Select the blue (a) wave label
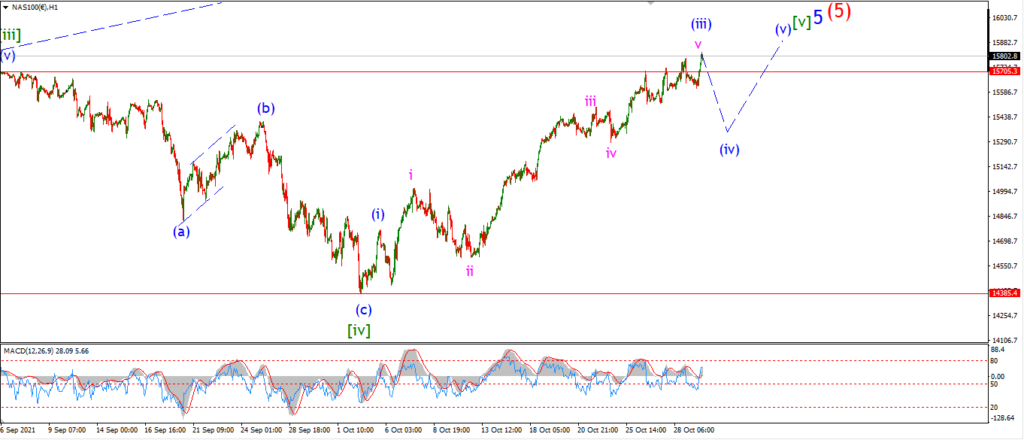The image size is (1024, 440). 181,231
